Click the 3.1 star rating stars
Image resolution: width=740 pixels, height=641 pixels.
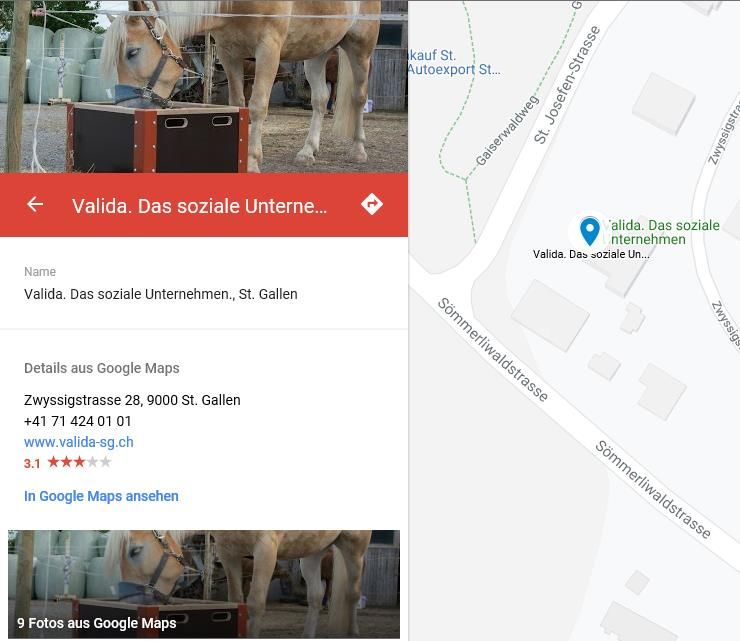point(79,462)
